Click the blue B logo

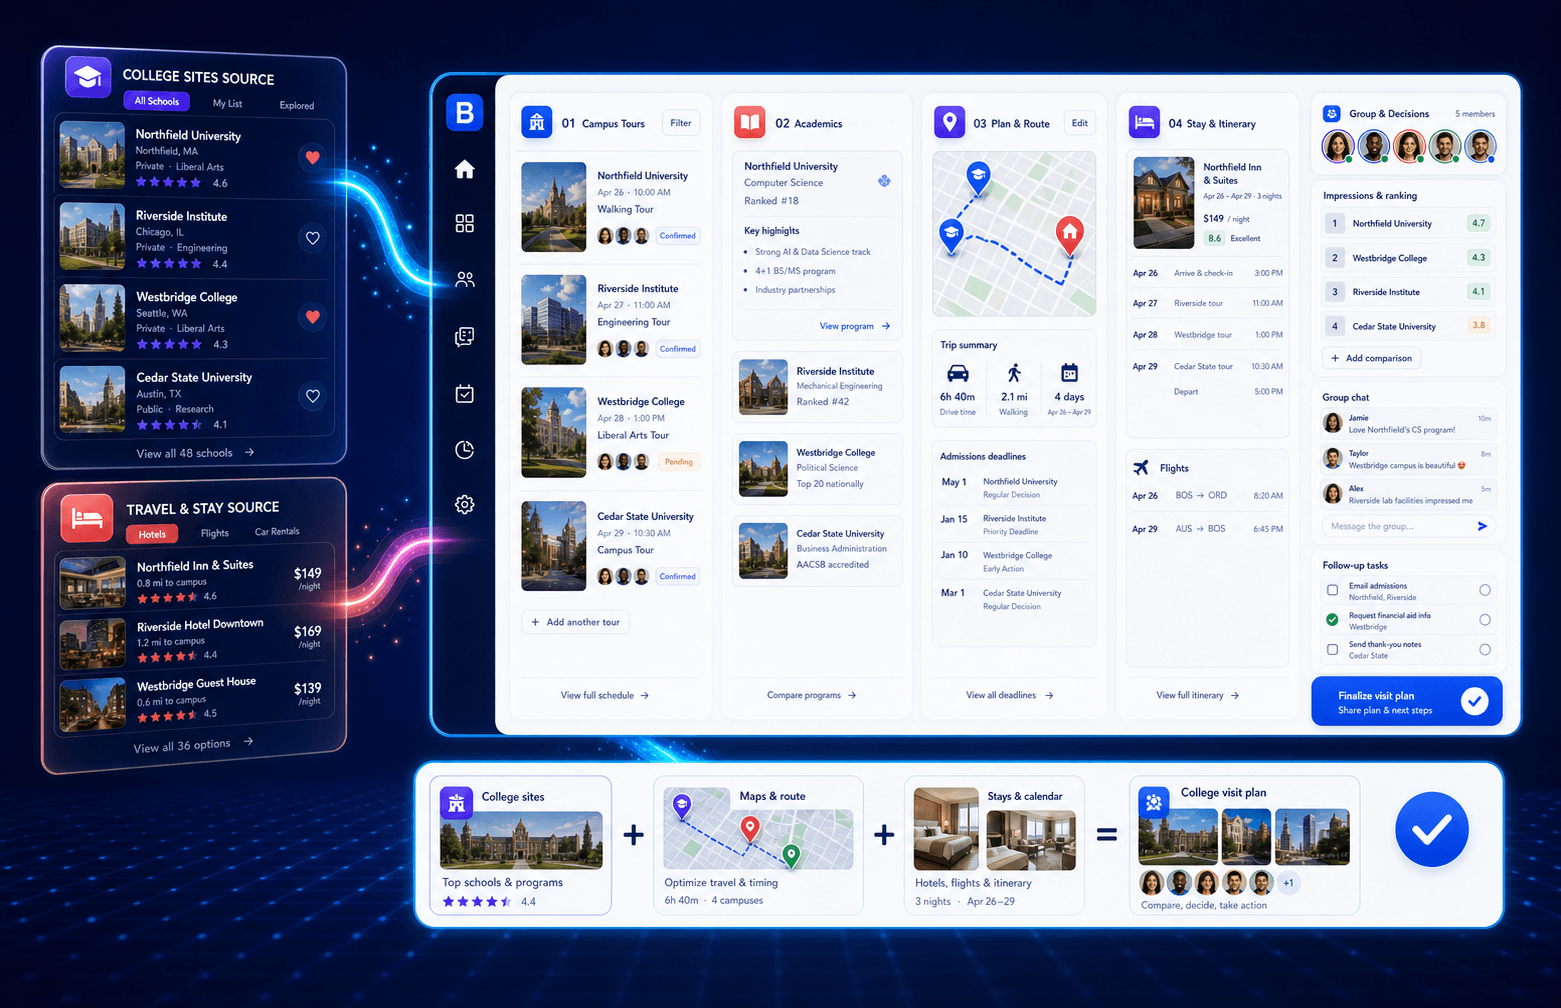[x=464, y=113]
